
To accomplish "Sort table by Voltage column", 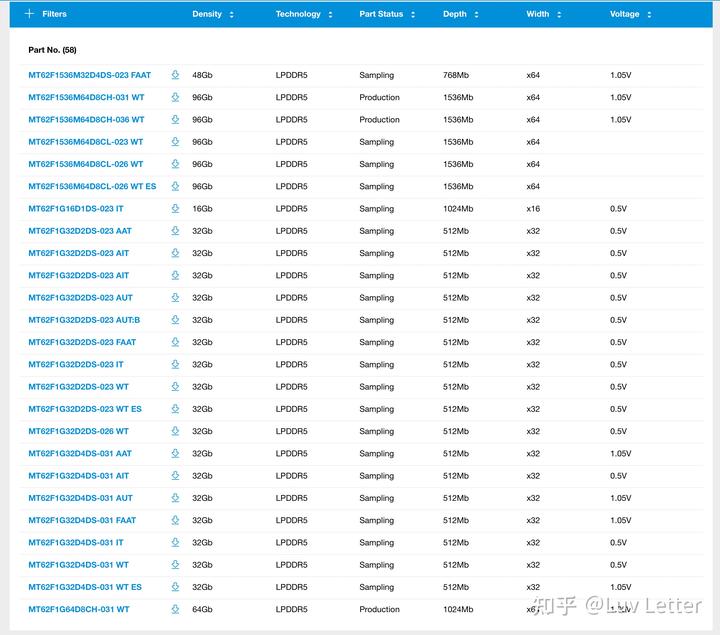I will pos(649,15).
